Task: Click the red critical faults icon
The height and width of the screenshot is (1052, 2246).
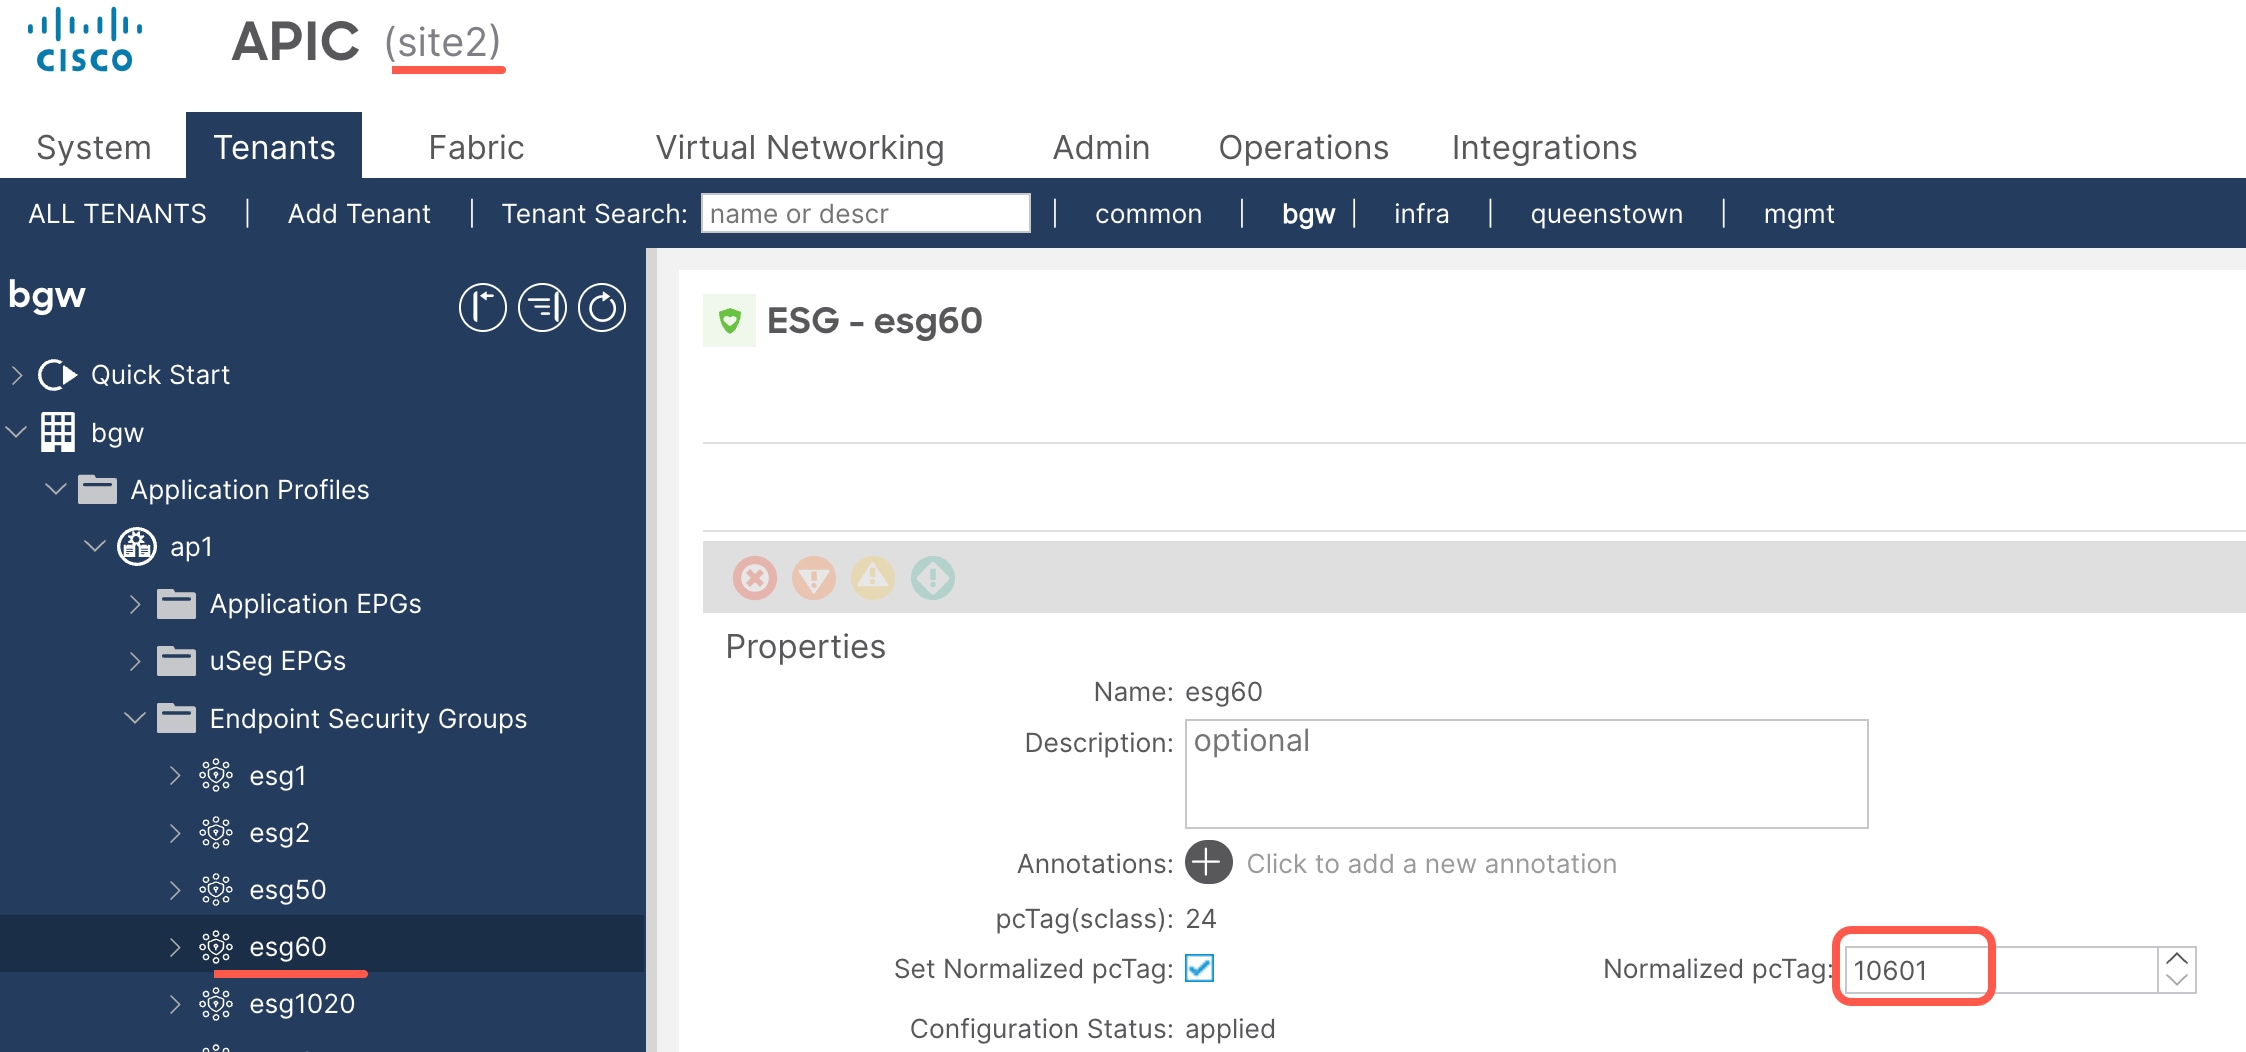Action: pos(755,578)
